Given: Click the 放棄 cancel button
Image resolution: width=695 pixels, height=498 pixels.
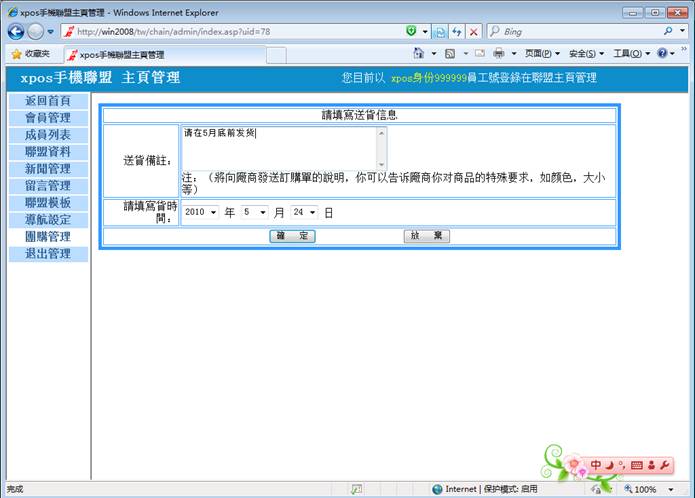Looking at the screenshot, I should point(426,236).
